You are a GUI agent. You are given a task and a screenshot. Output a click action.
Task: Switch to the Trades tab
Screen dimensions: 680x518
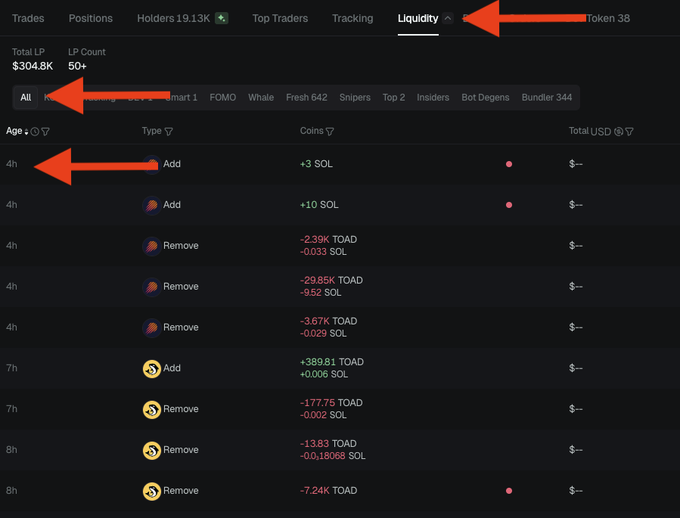point(28,18)
